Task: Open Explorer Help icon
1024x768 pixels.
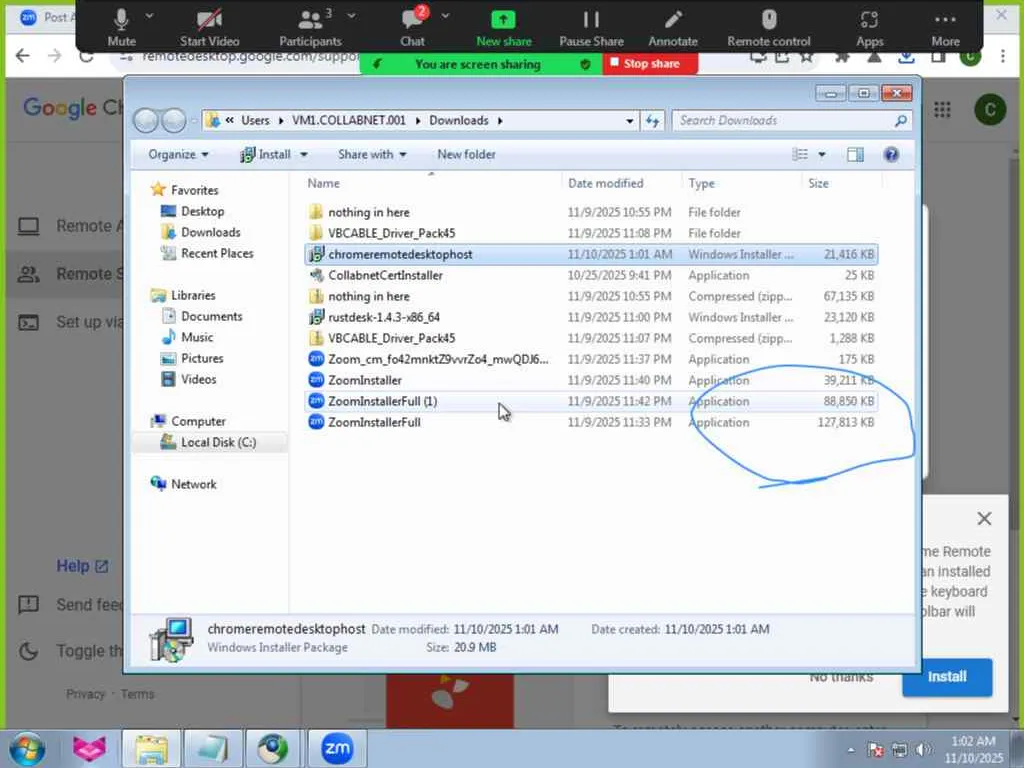Action: [x=891, y=155]
